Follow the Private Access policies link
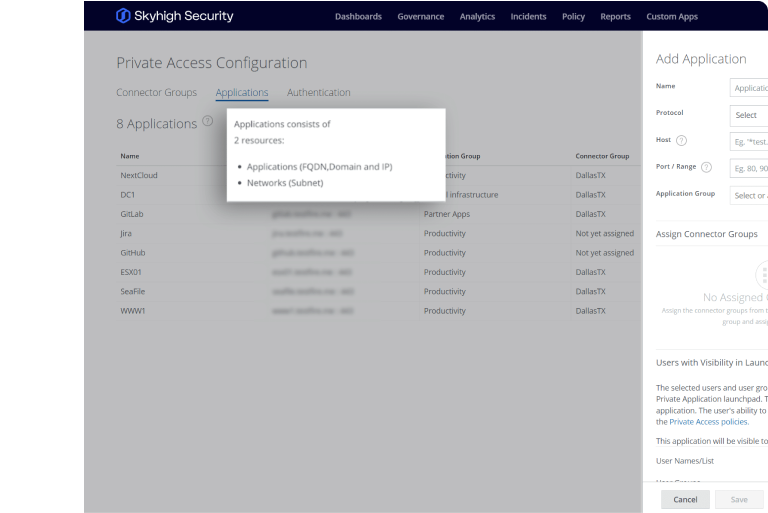The width and height of the screenshot is (768, 513). [709, 421]
